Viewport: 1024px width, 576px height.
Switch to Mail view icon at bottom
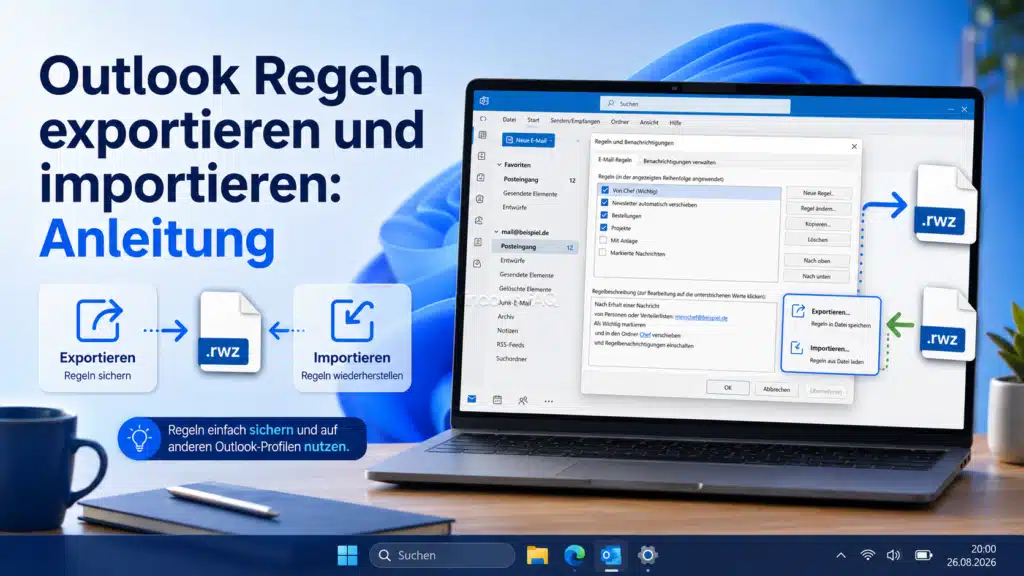point(472,399)
